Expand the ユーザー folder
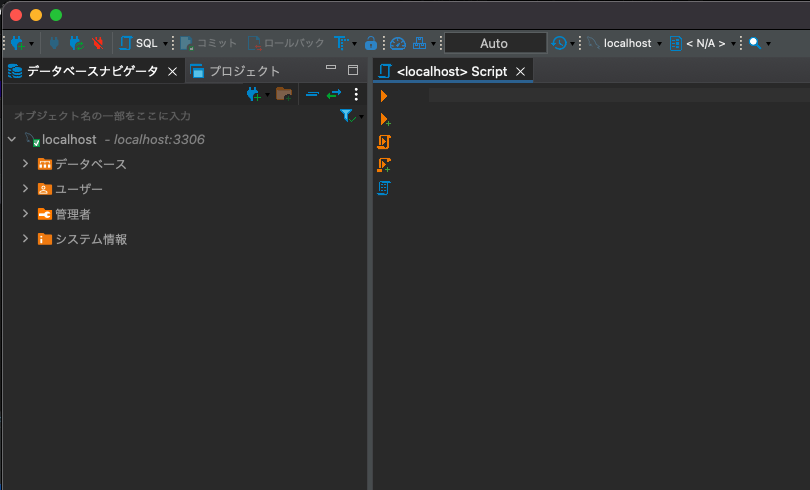 (25, 188)
